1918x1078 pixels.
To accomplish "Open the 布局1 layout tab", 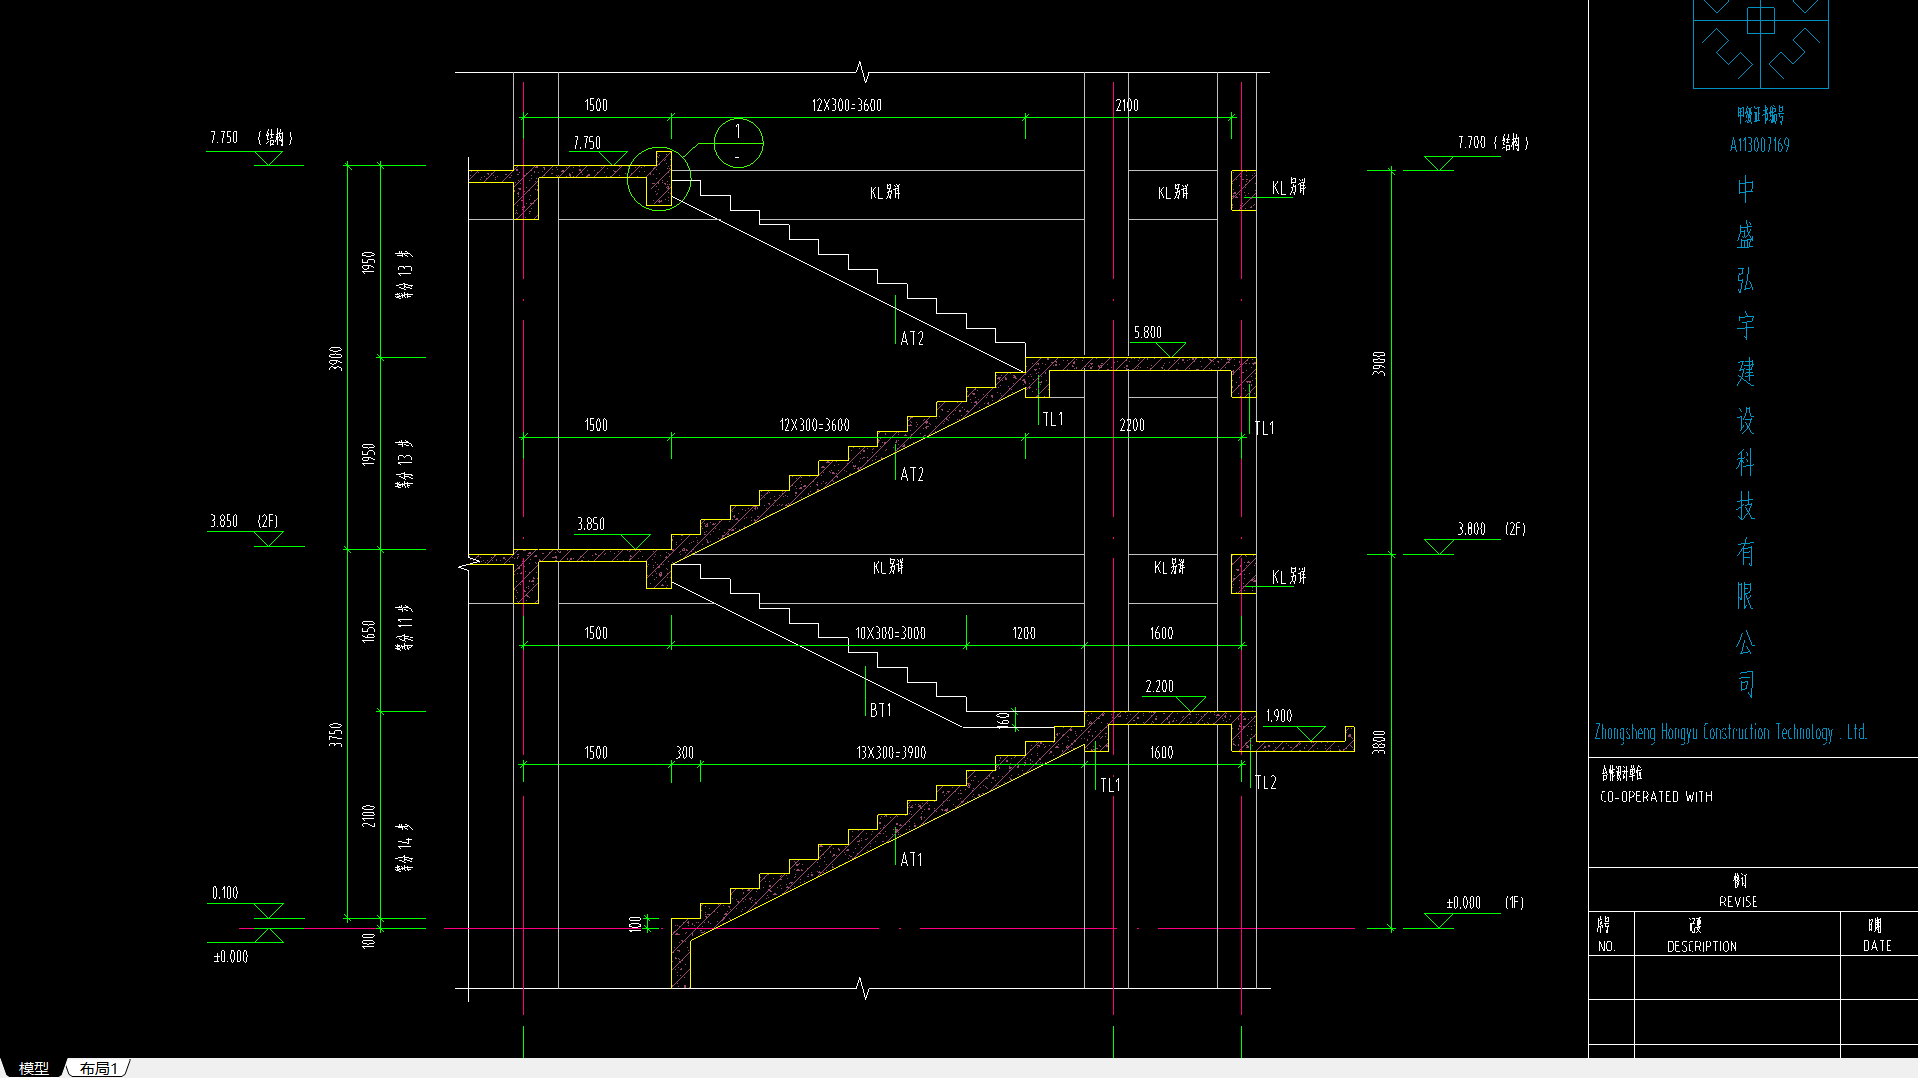I will [99, 1068].
